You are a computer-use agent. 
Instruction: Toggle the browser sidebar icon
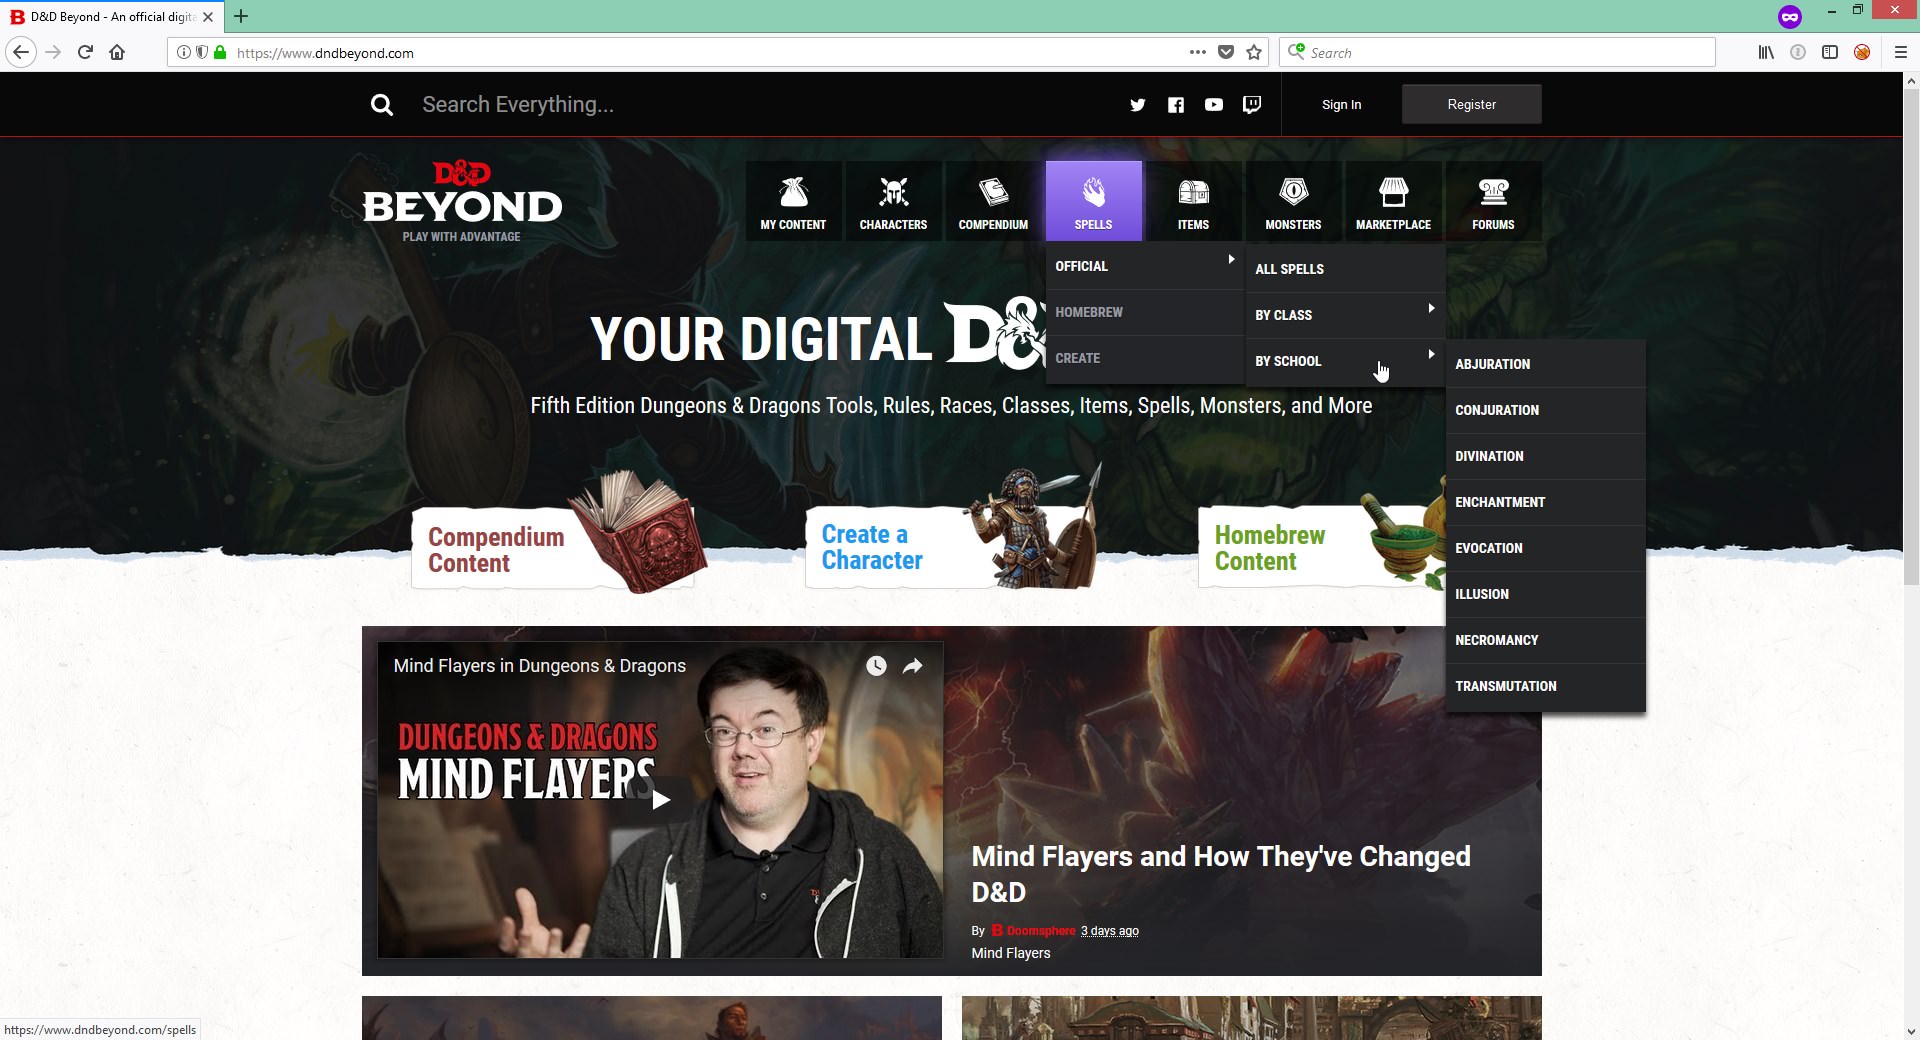click(x=1830, y=53)
